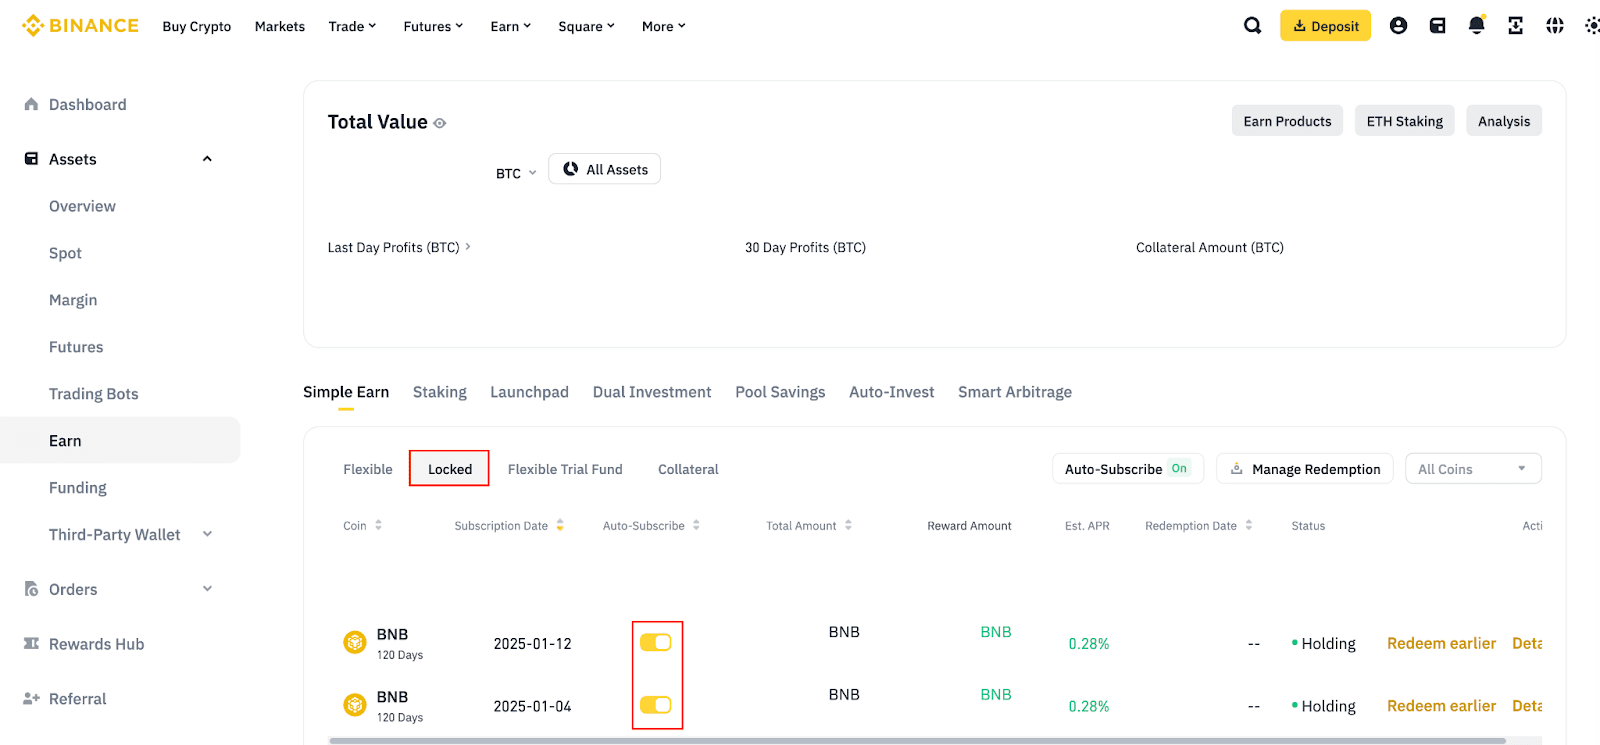Toggle auto-subscribe for 2025-01-04 BNB

coord(656,706)
